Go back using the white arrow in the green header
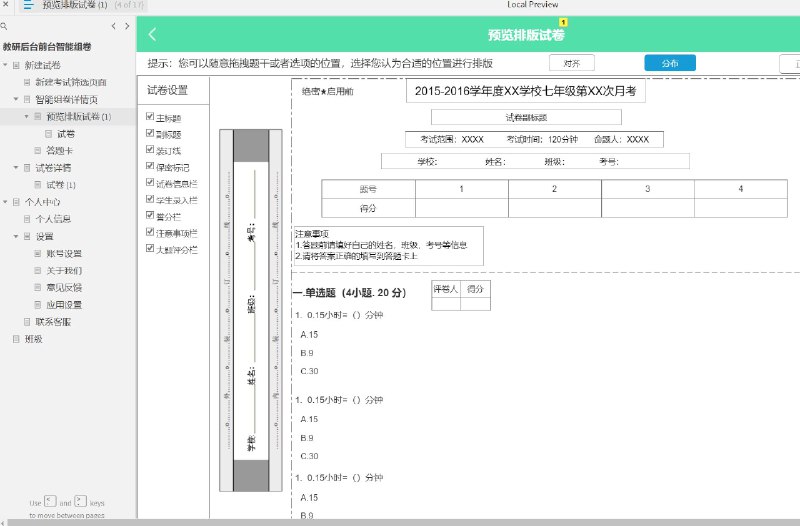Screen dimensions: 800x526 pyautogui.click(x=152, y=34)
